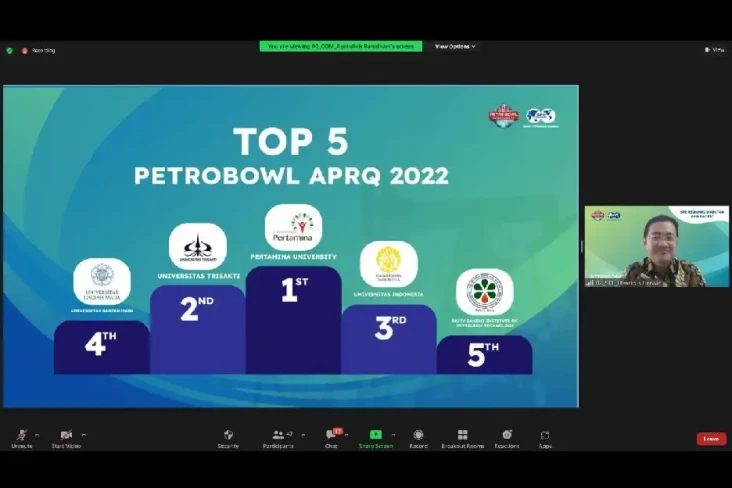Click the Universitas Gadjah Mada logo
Viewport: 732px width, 488px height.
coord(102,282)
